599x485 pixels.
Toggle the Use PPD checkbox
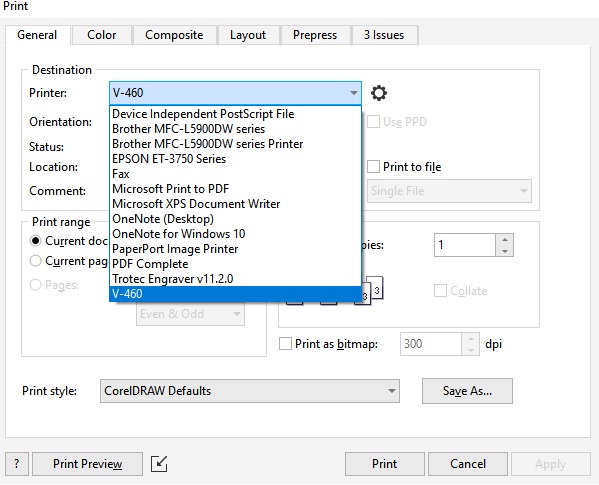pyautogui.click(x=373, y=122)
